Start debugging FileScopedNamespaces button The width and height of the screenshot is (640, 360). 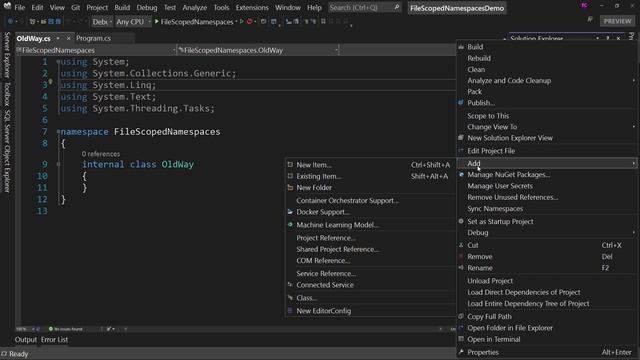tap(193, 22)
